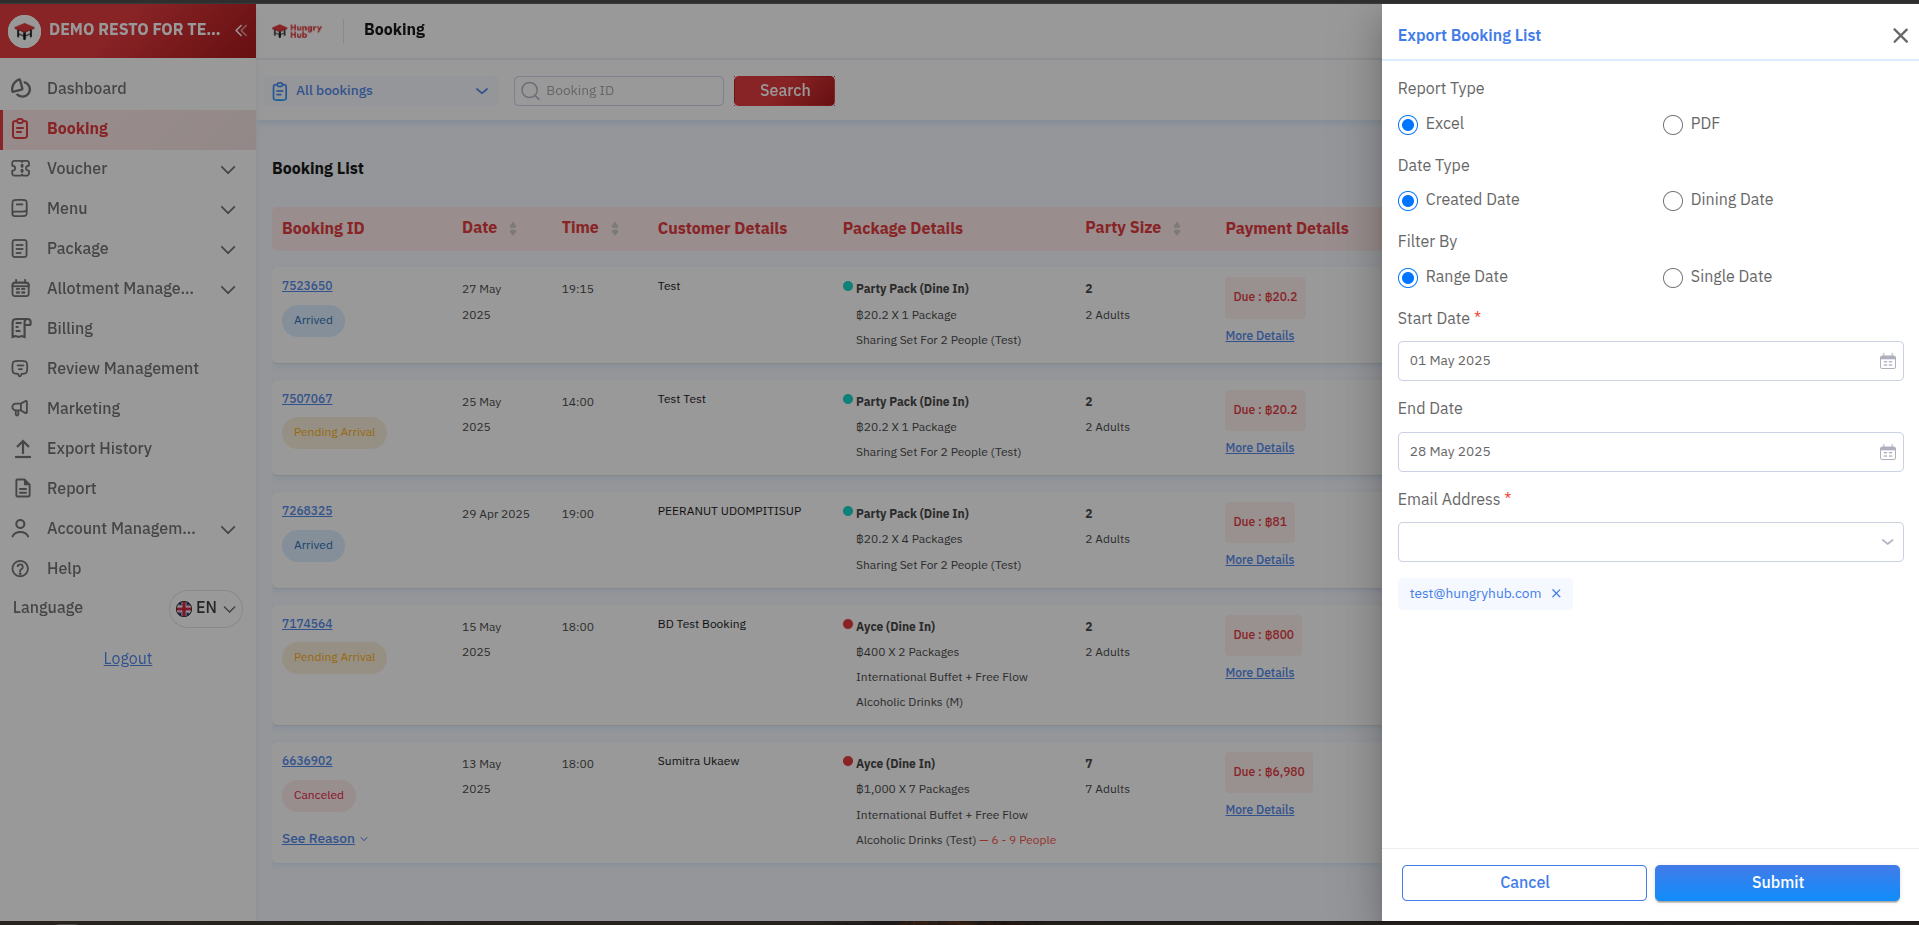Open Review Management menu item

pyautogui.click(x=122, y=368)
